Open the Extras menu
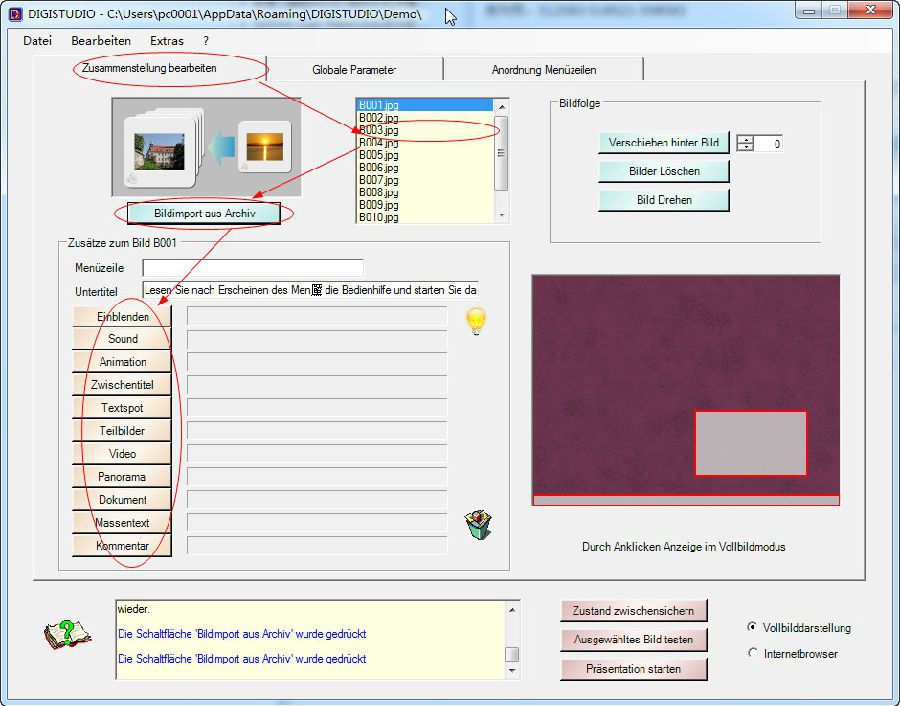 tap(167, 41)
